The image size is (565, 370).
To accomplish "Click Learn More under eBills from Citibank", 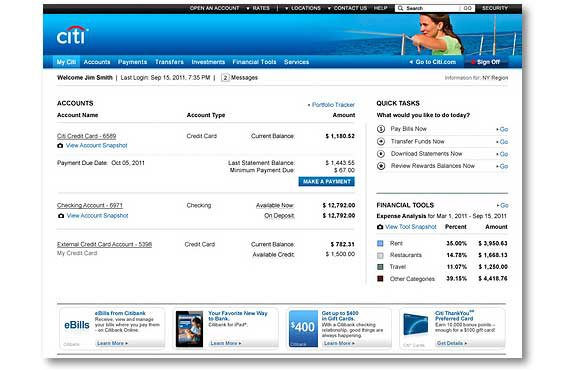I will [112, 343].
